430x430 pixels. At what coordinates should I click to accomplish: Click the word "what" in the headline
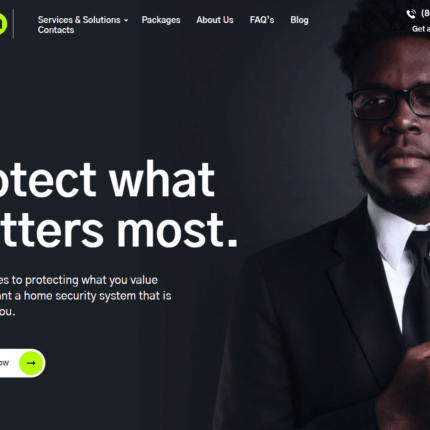coord(162,179)
